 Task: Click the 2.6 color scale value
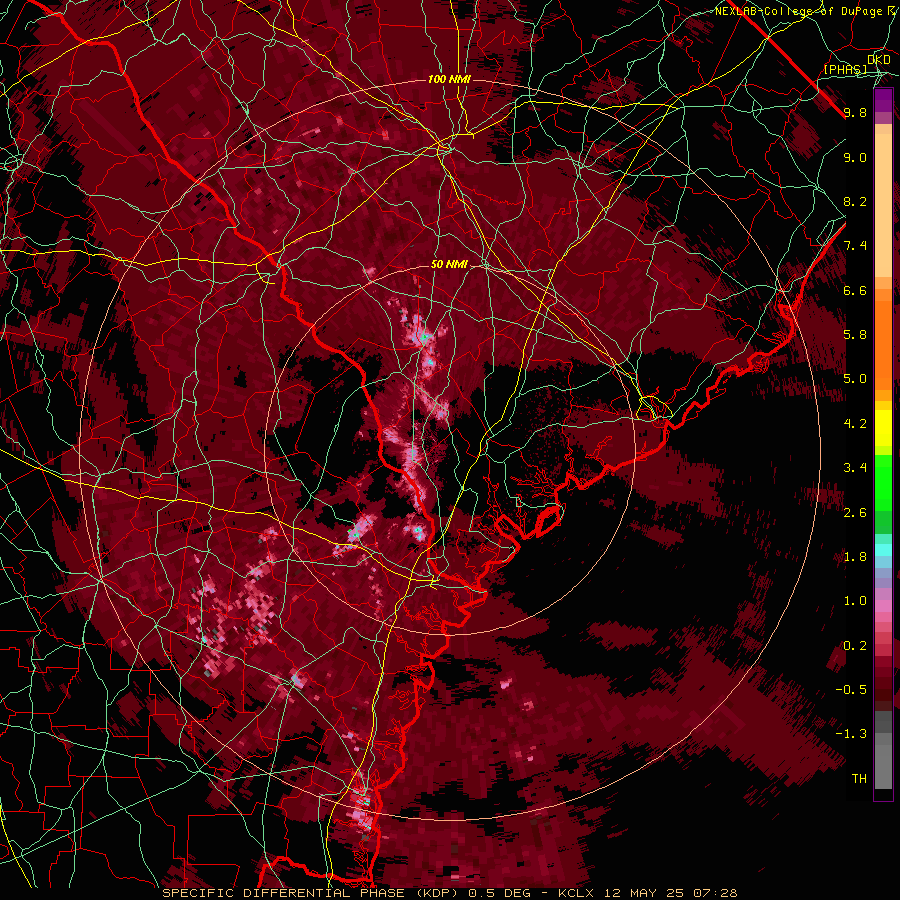[x=855, y=513]
